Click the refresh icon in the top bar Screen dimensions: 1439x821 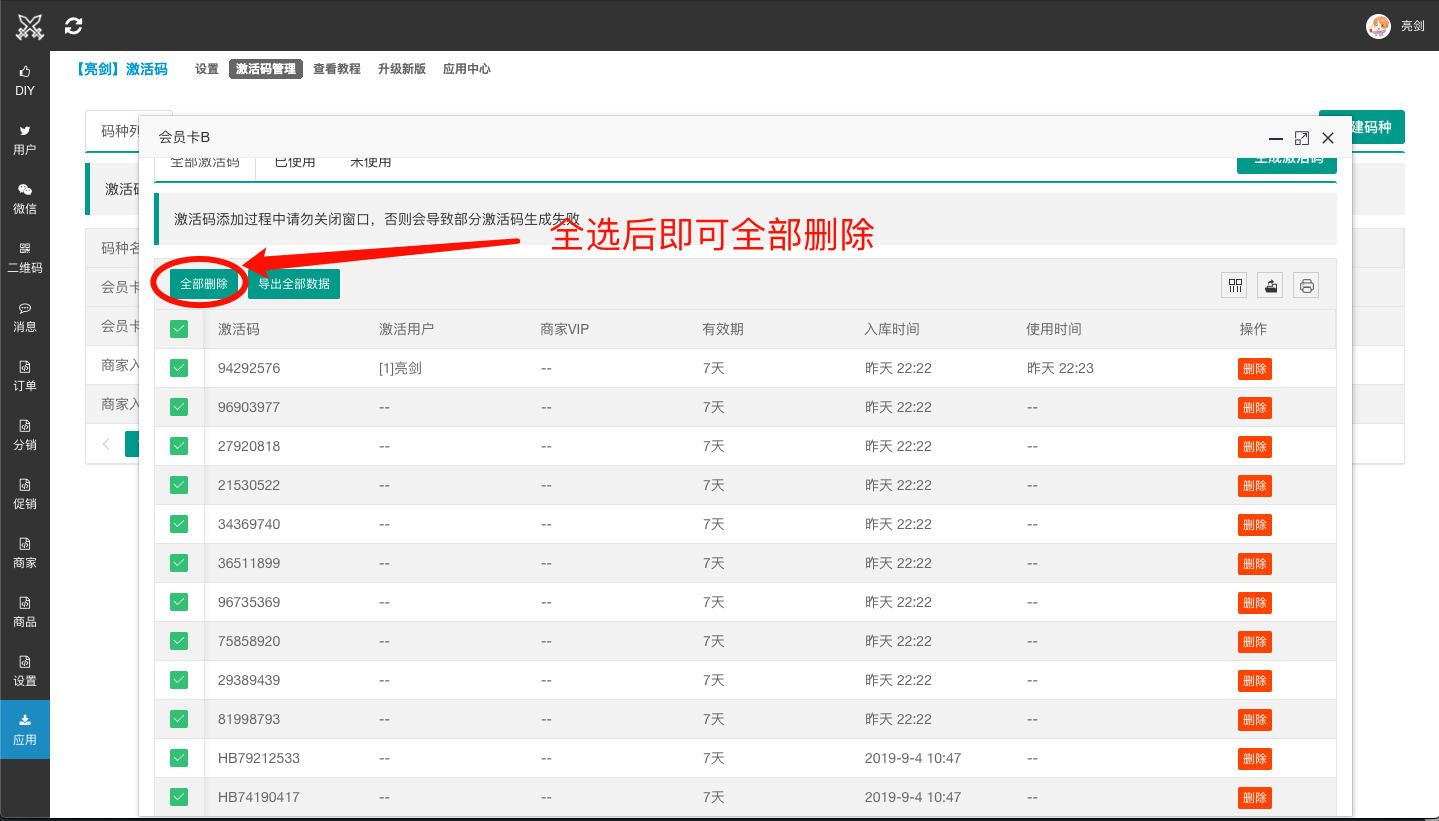coord(72,25)
